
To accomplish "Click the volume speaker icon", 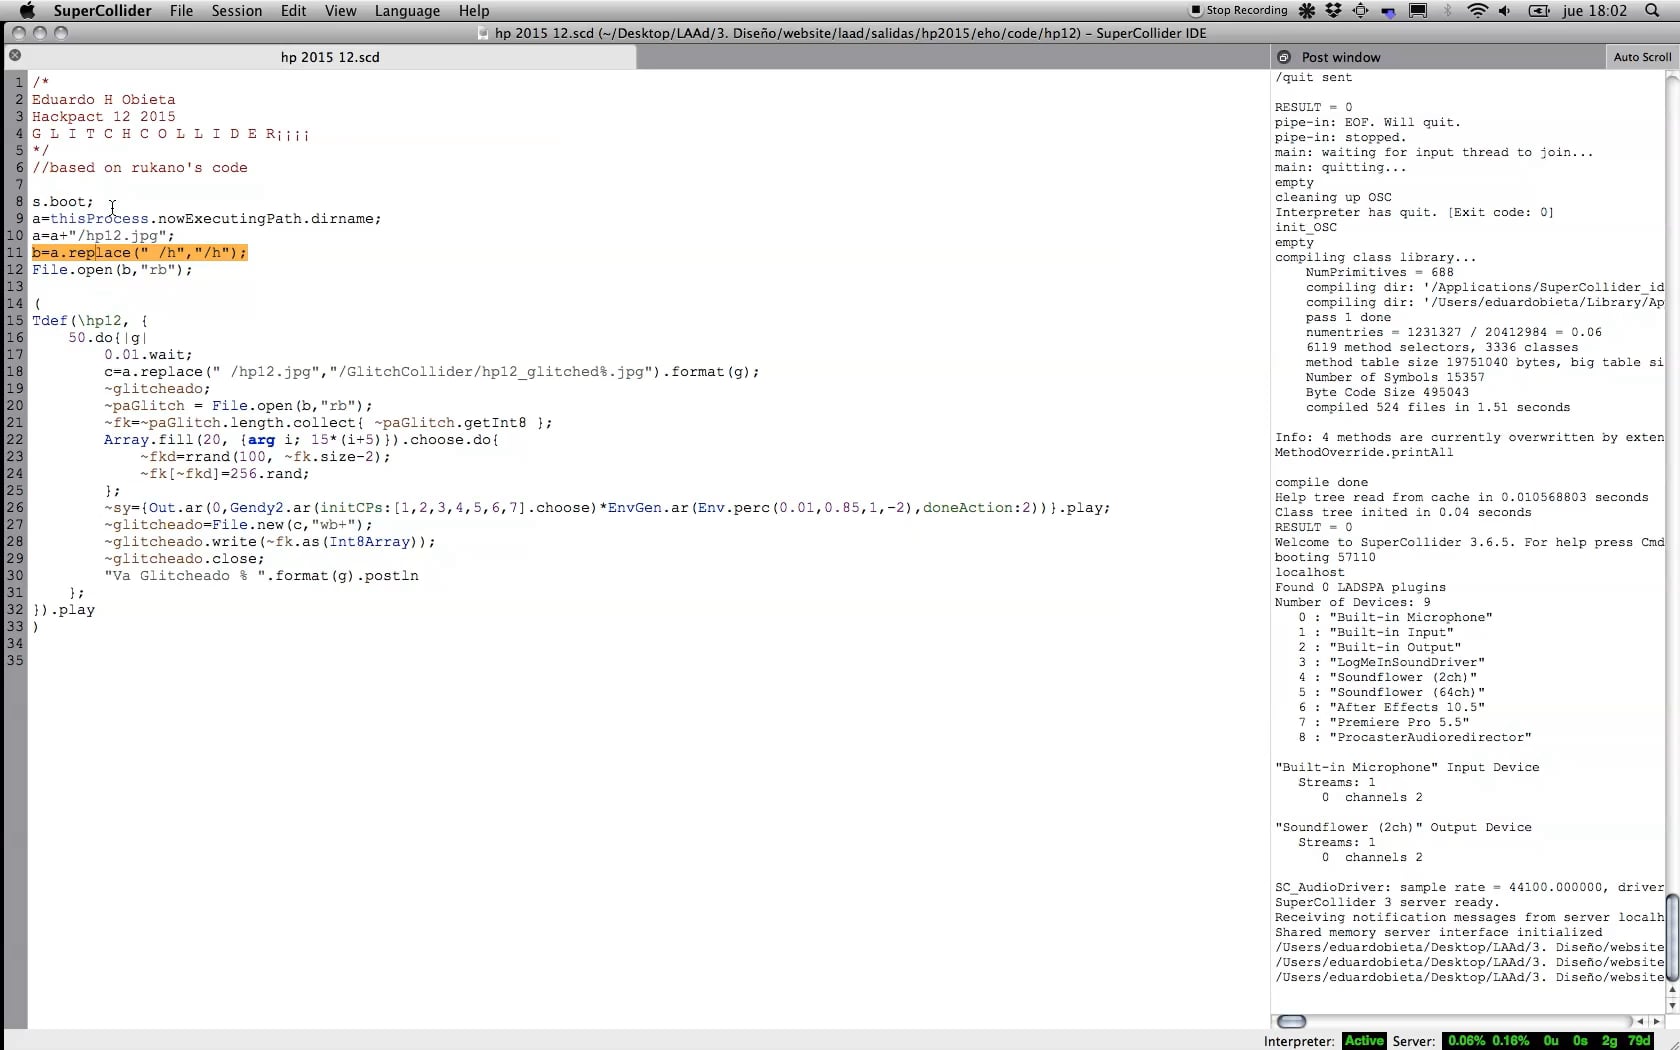I will [x=1505, y=11].
